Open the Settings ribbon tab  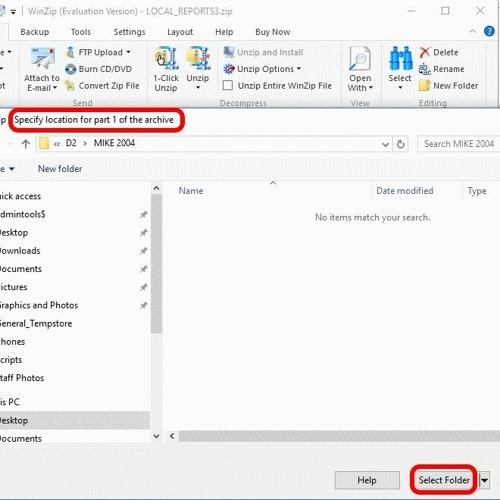[x=129, y=32]
